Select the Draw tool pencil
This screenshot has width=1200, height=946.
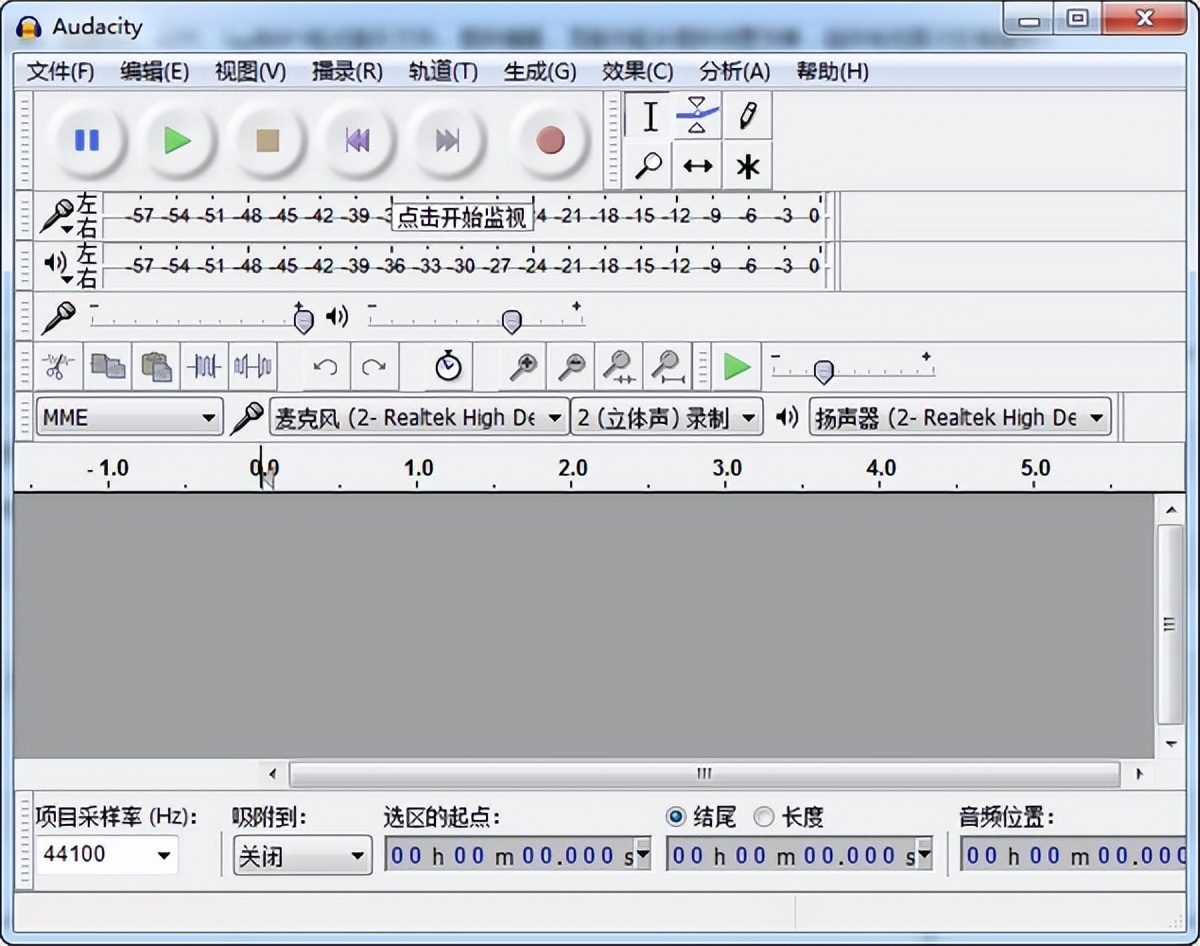[746, 115]
